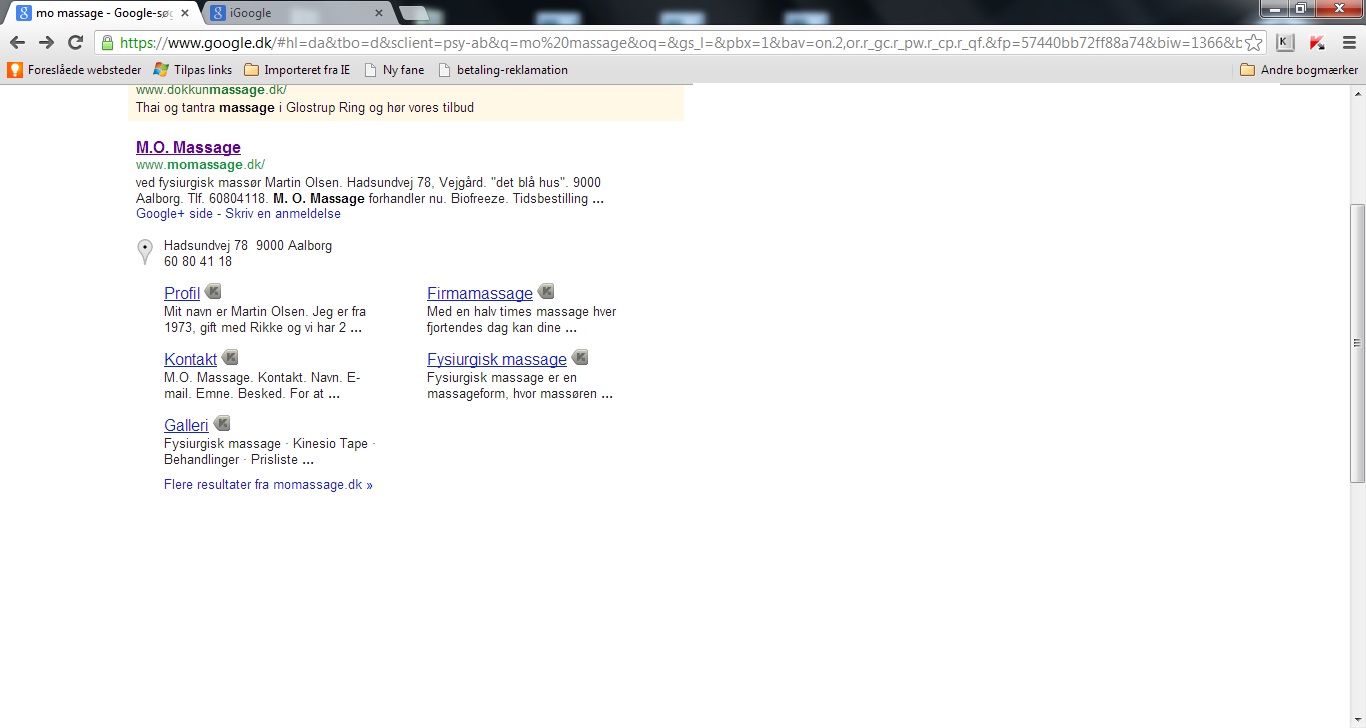Open the Fysiurgisk massage sitelink
Screen dimensions: 1366x728
click(x=497, y=359)
